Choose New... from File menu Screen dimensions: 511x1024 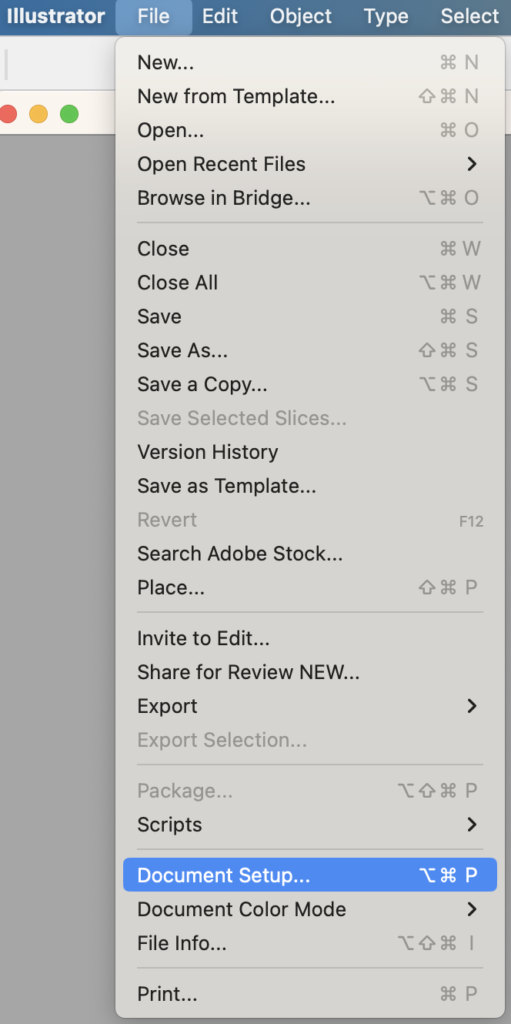(310, 63)
